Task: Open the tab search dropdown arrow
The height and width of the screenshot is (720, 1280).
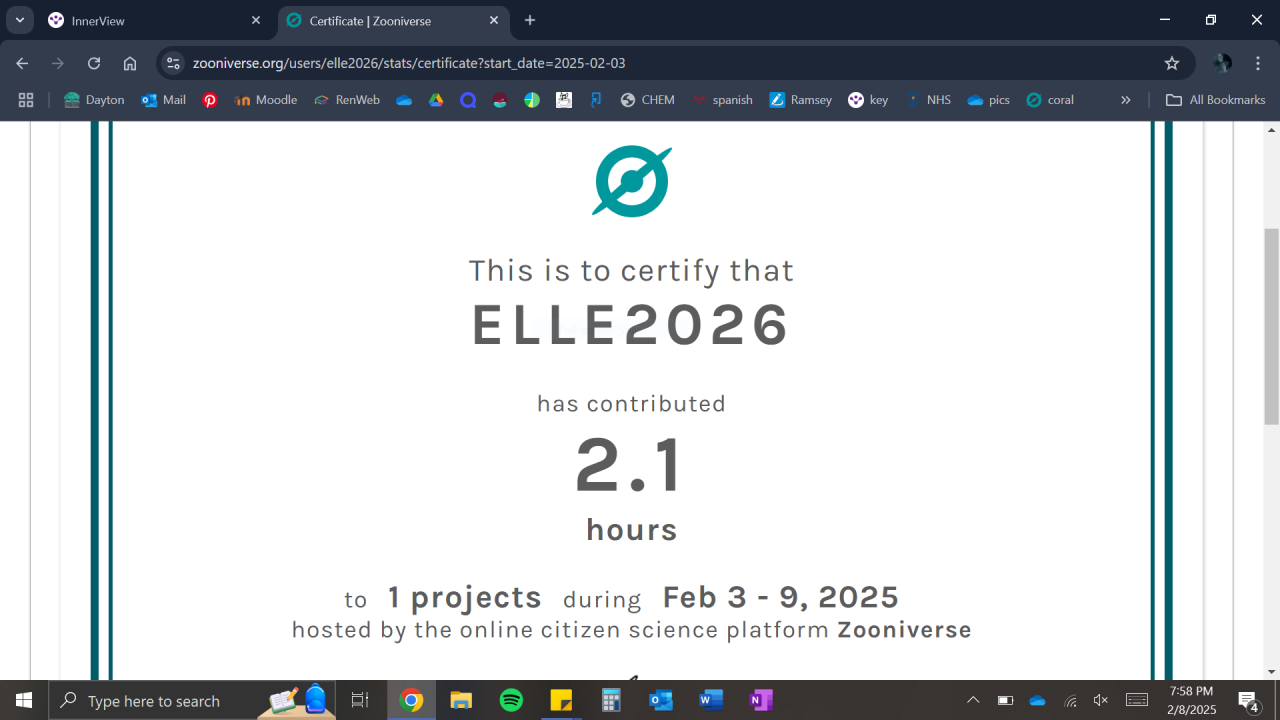Action: click(x=19, y=20)
